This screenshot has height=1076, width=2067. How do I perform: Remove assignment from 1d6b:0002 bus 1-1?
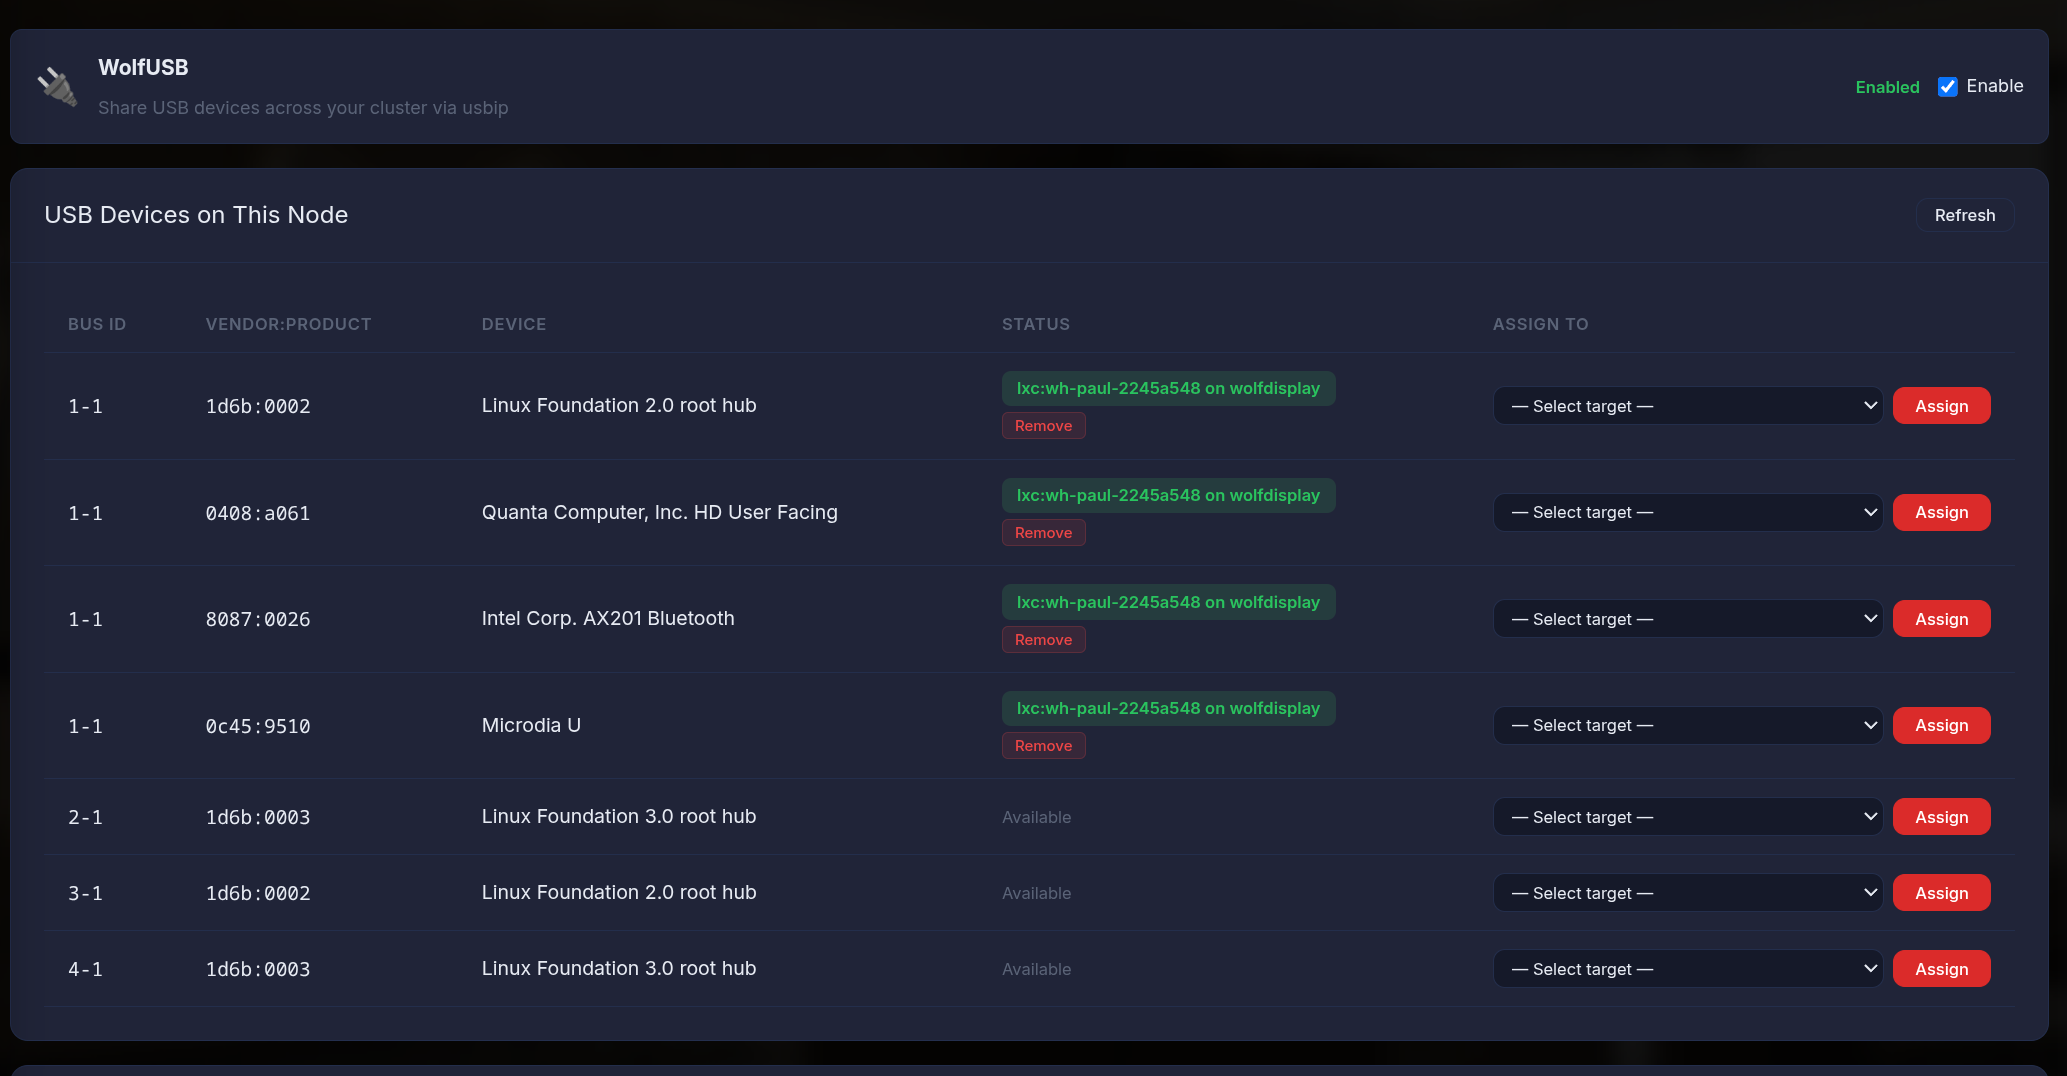pos(1043,426)
